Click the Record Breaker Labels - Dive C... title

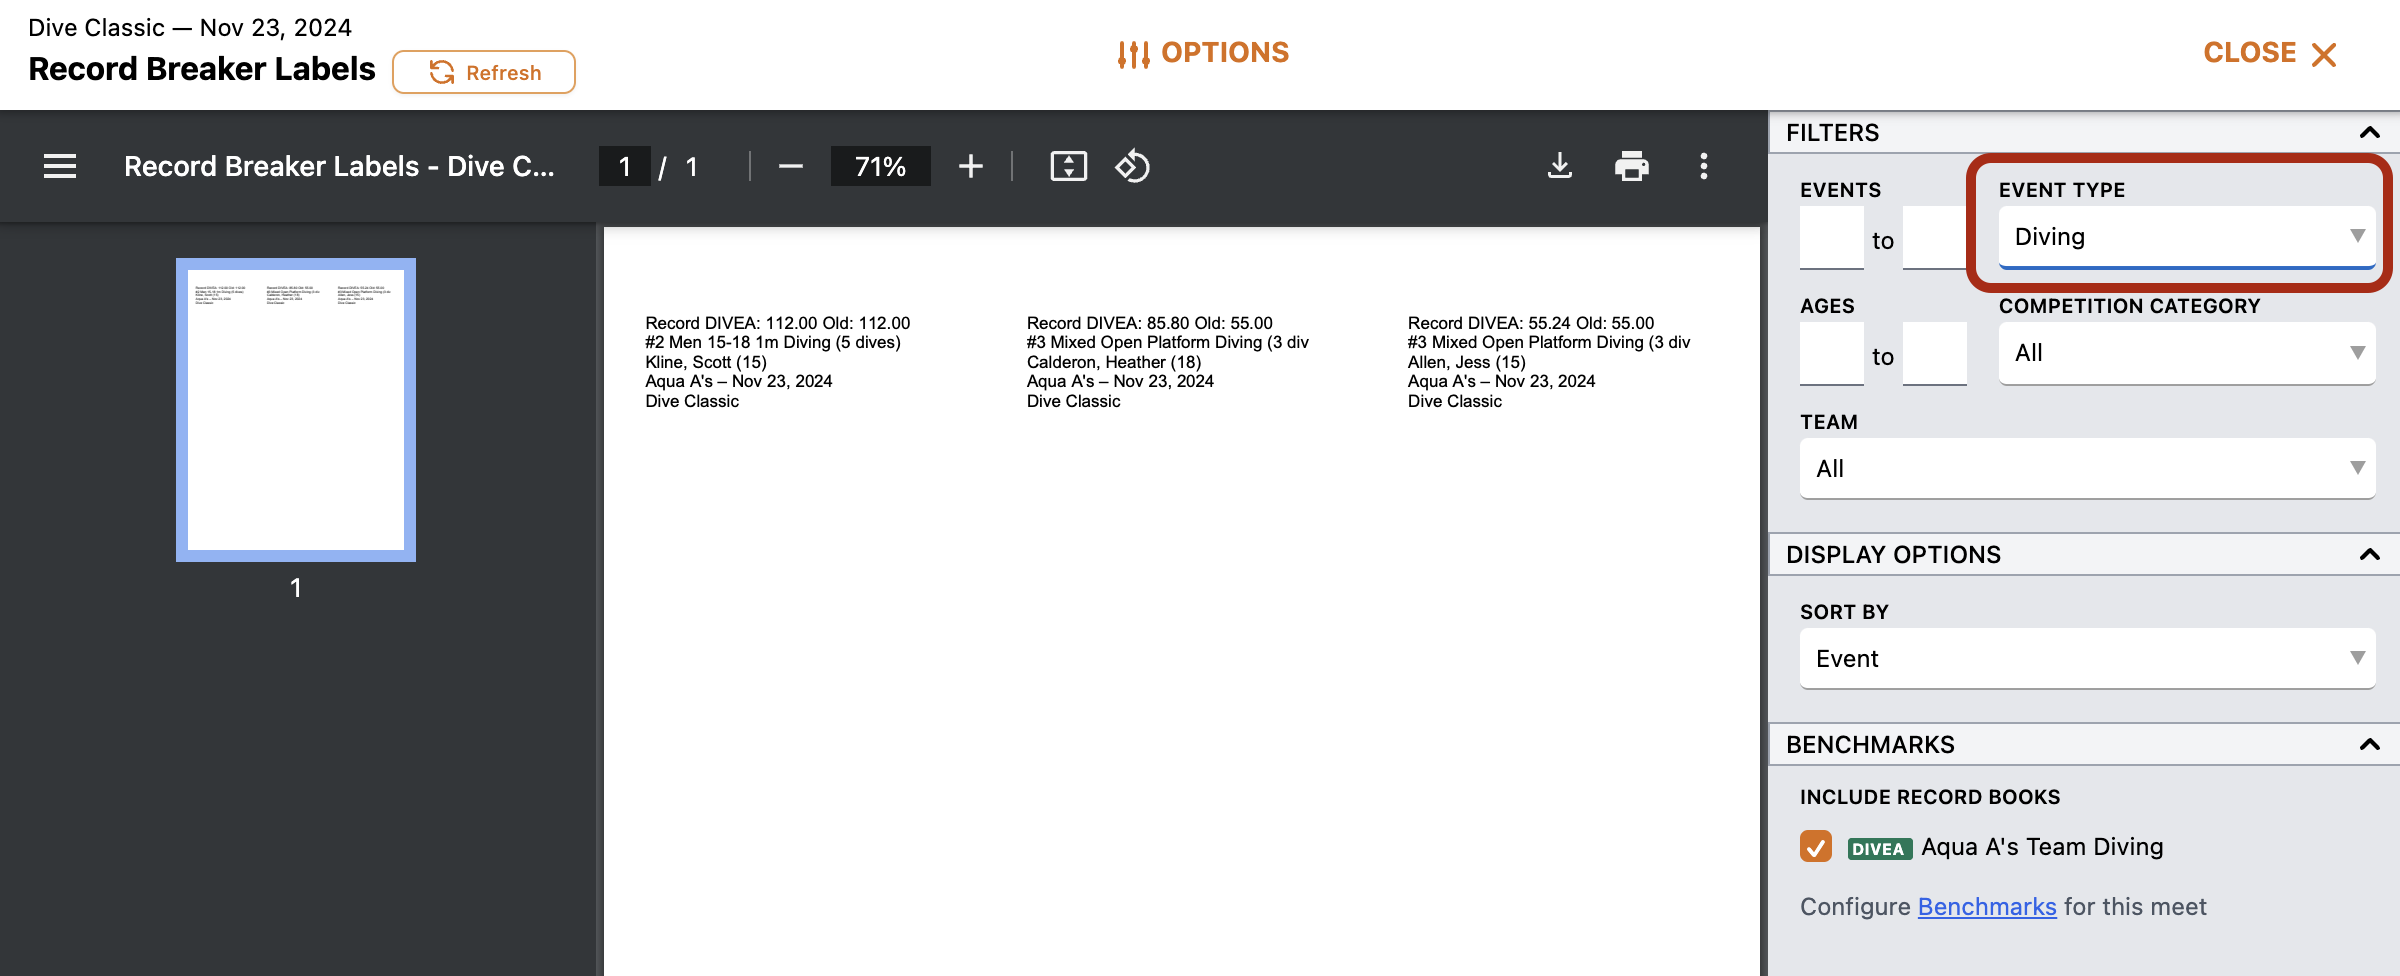339,166
